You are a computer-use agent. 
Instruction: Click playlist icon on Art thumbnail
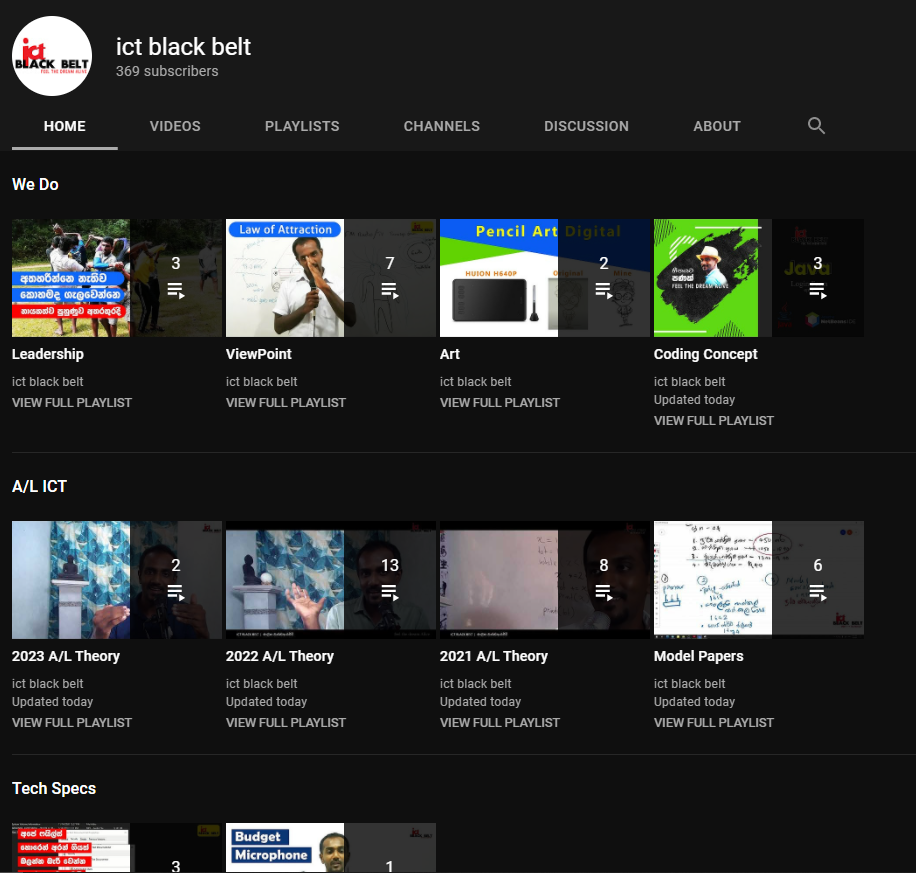603,290
